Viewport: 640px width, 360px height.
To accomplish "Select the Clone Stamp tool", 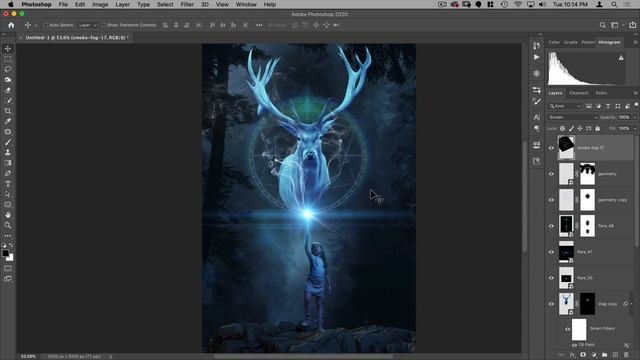I will tap(8, 152).
